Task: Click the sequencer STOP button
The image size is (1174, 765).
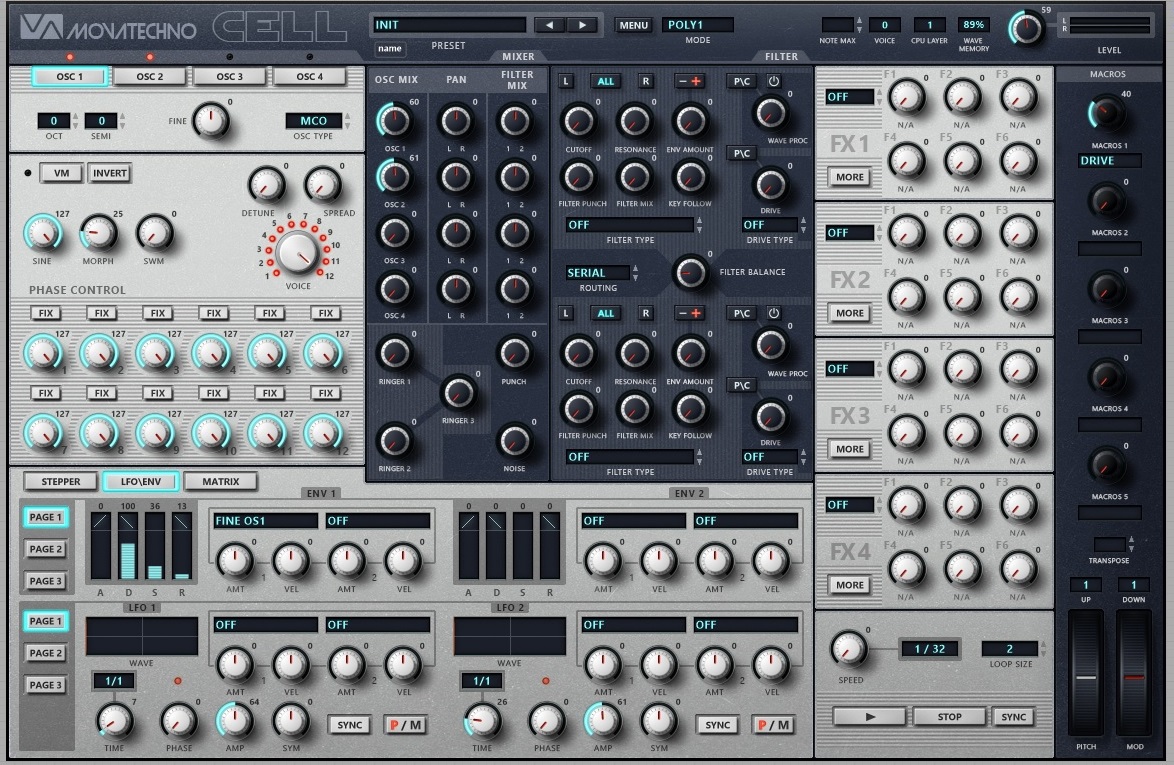Action: (x=949, y=716)
